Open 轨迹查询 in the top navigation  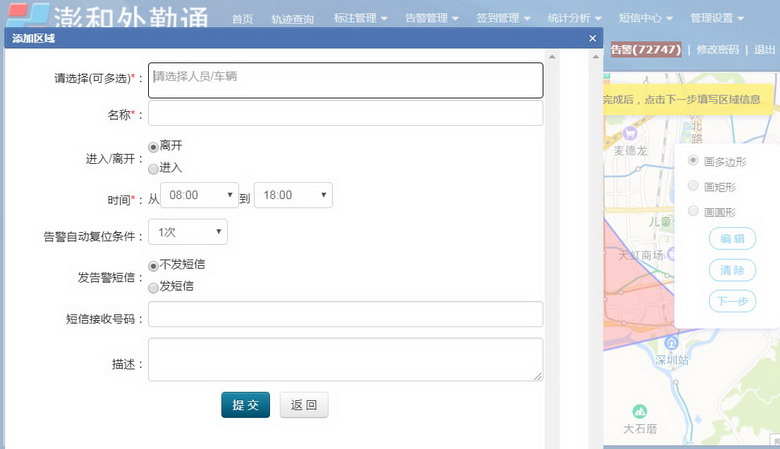(x=292, y=19)
